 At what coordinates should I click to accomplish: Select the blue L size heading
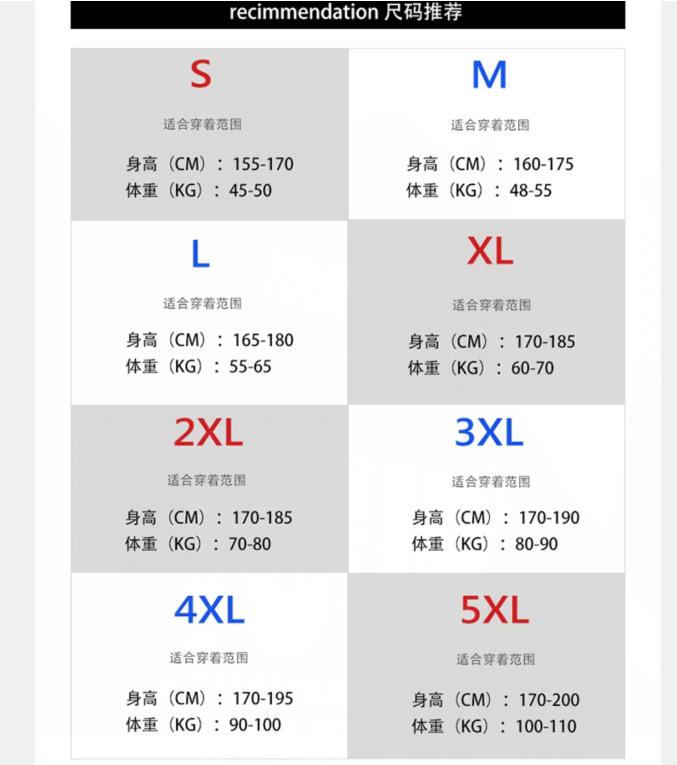click(x=200, y=254)
